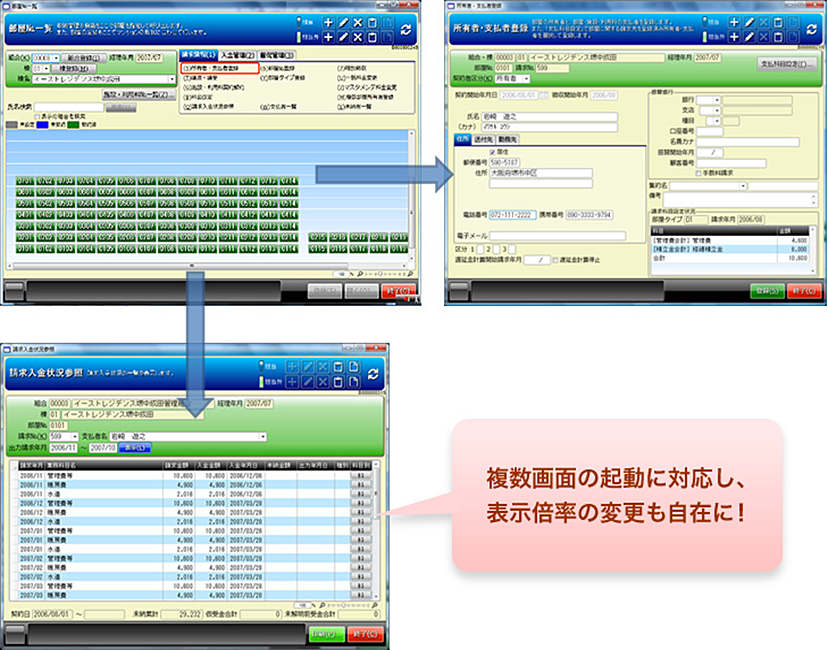Click refresh arrows icon in room list window

[x=406, y=30]
